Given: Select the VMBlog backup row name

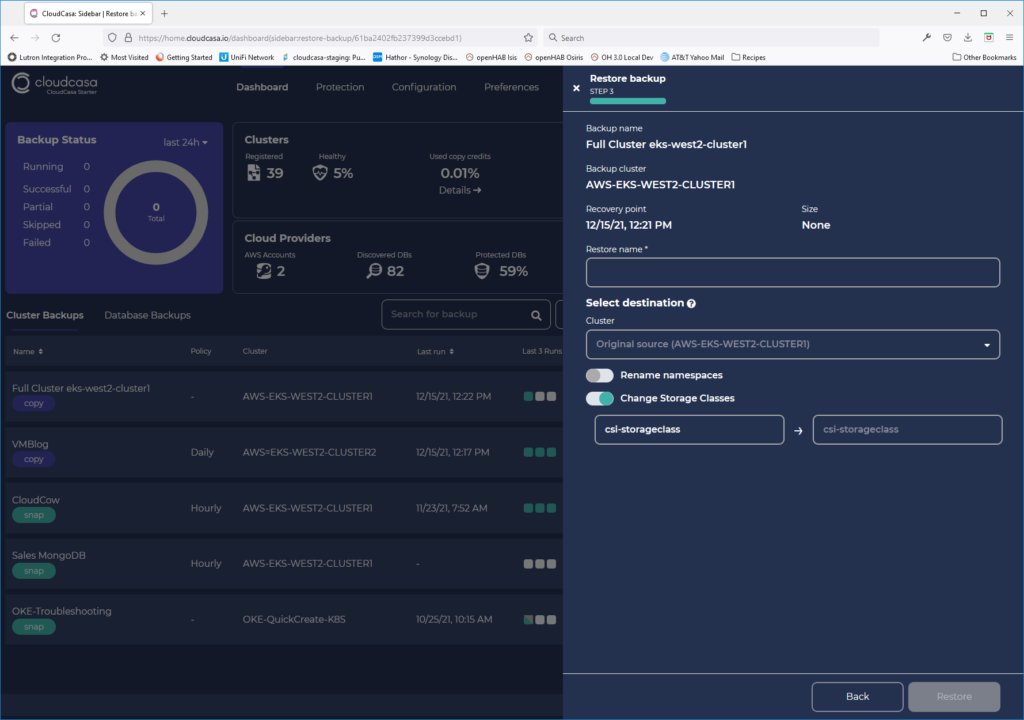Looking at the screenshot, I should click(30, 444).
